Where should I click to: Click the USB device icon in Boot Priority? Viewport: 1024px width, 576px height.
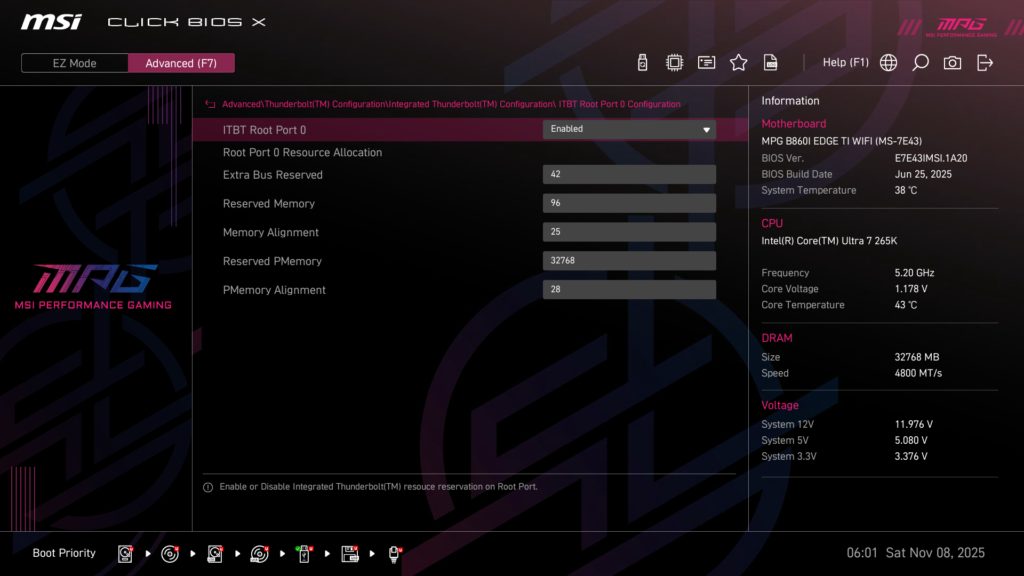[303, 553]
